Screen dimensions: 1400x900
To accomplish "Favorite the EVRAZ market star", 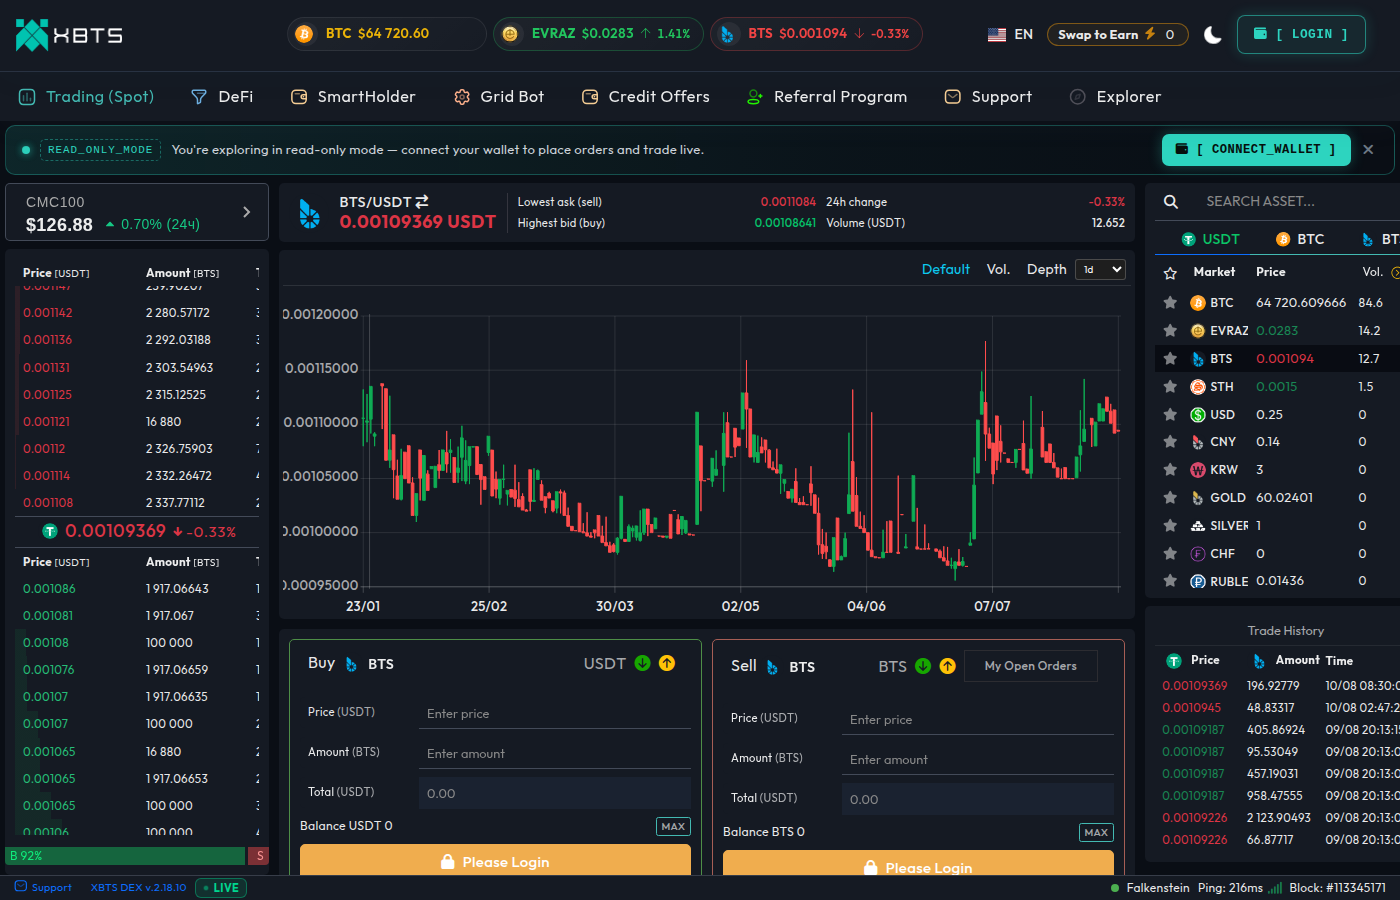I will [x=1170, y=330].
